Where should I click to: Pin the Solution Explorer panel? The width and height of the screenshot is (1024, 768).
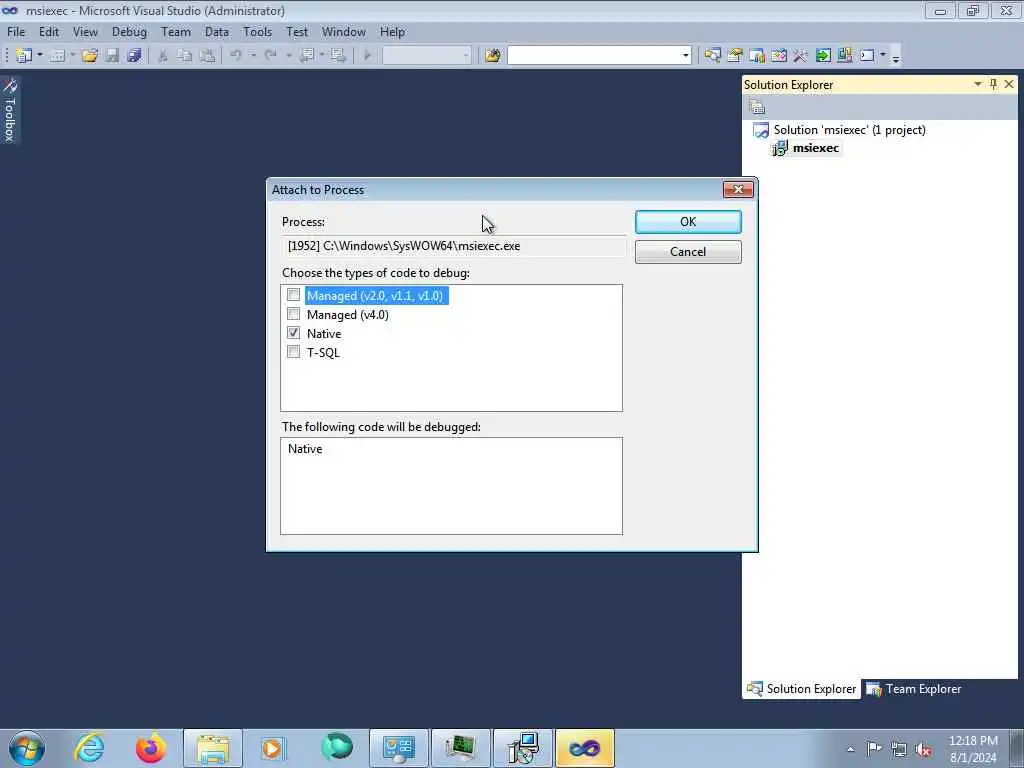point(993,84)
